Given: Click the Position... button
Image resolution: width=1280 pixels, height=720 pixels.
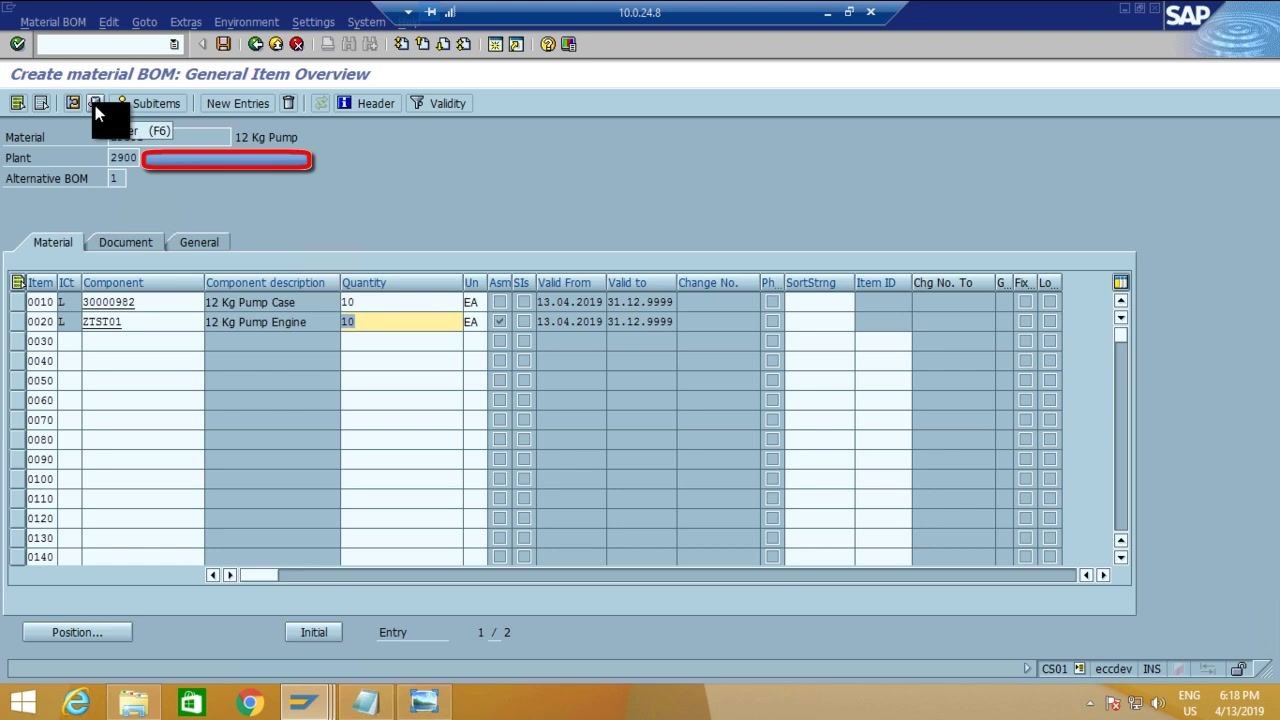Looking at the screenshot, I should point(77,632).
